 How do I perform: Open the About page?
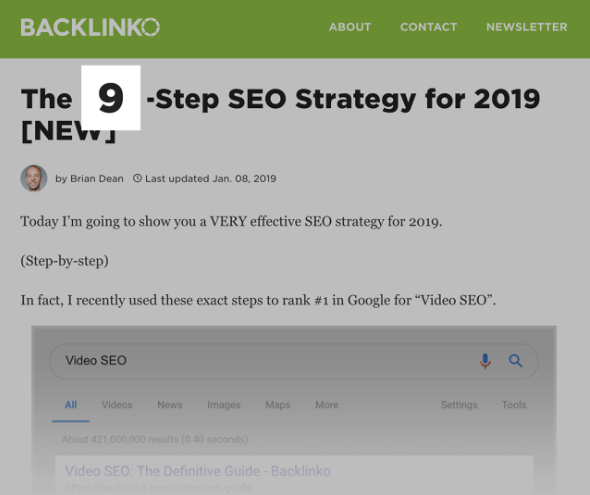[350, 27]
